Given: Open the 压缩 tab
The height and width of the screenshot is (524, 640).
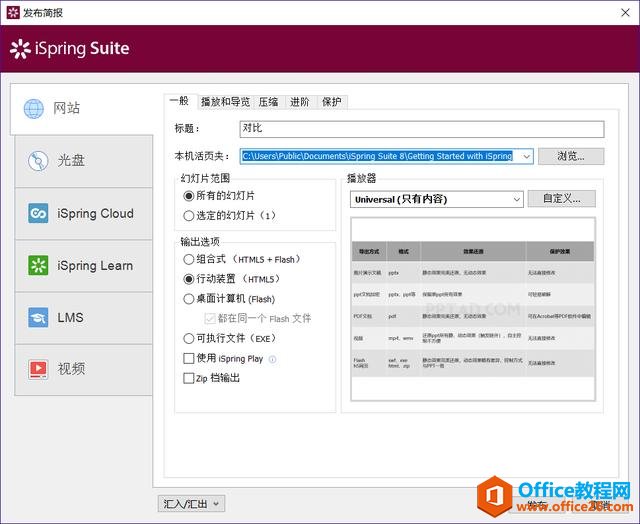Looking at the screenshot, I should click(268, 102).
